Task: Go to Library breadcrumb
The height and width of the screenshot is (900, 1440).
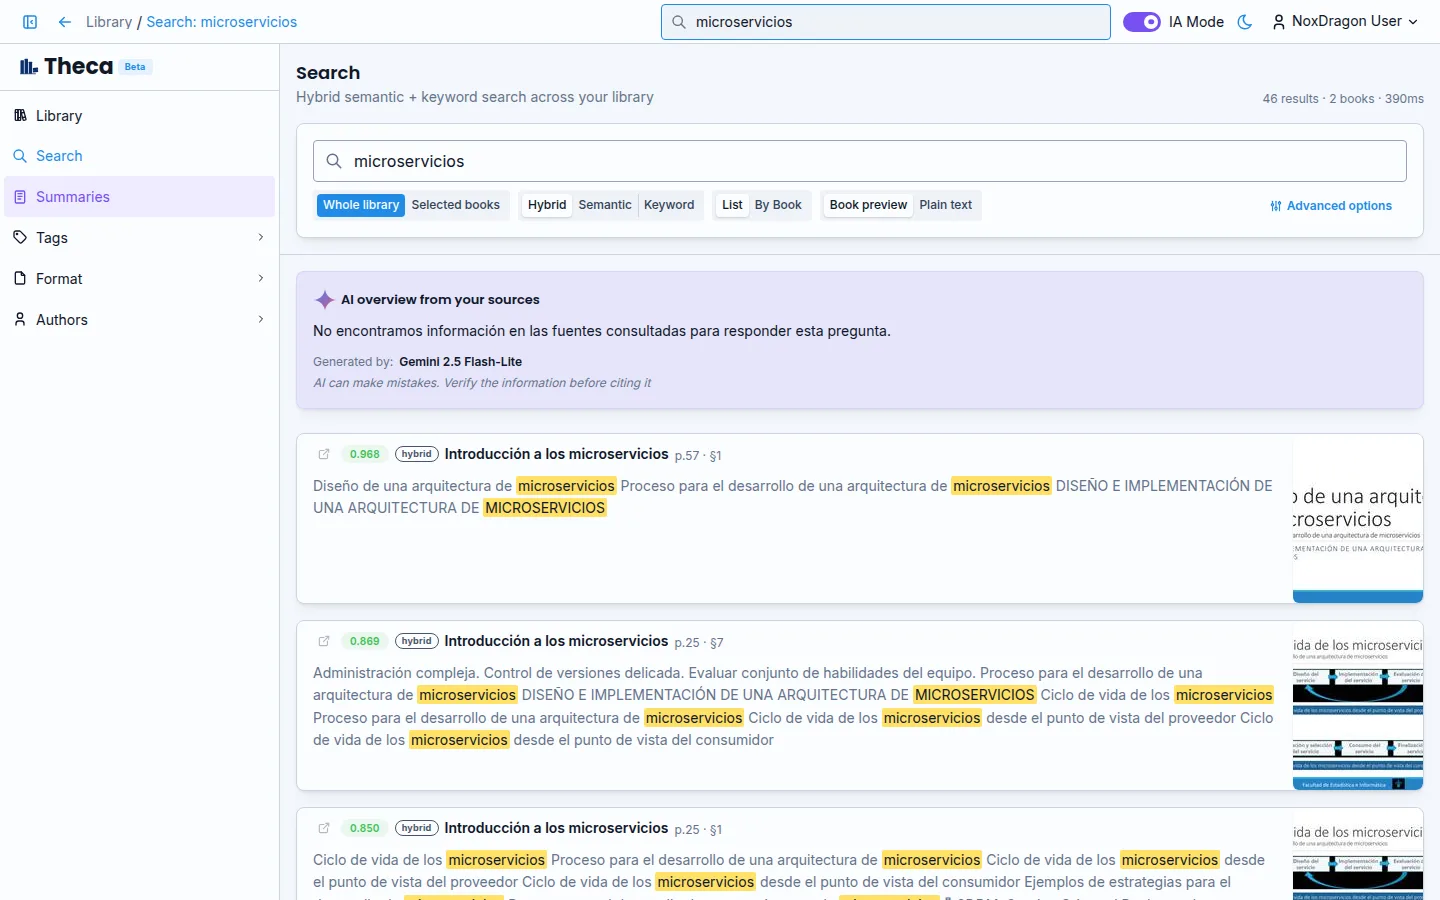Action: 109,22
